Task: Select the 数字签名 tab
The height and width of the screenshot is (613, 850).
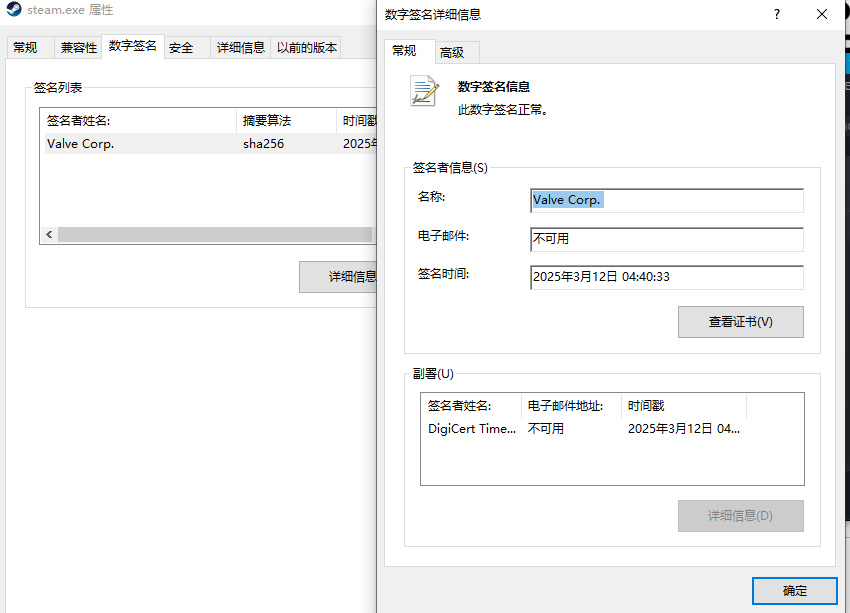Action: click(132, 46)
